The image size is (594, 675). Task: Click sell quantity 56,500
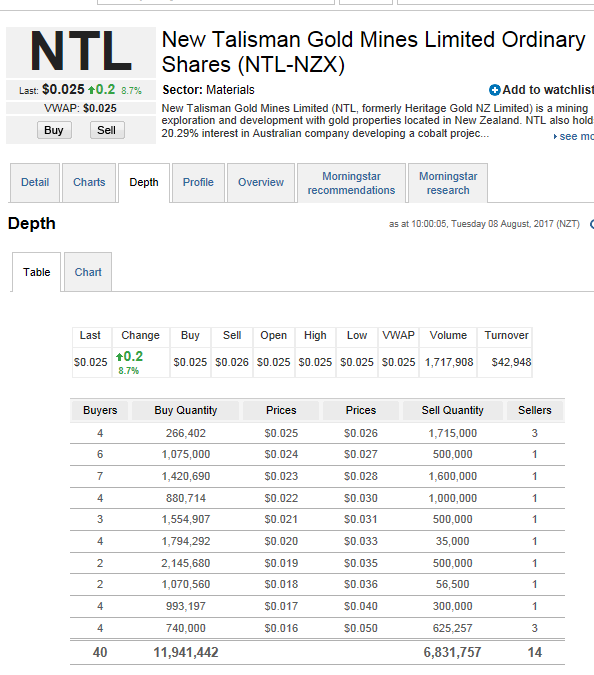pyautogui.click(x=452, y=585)
